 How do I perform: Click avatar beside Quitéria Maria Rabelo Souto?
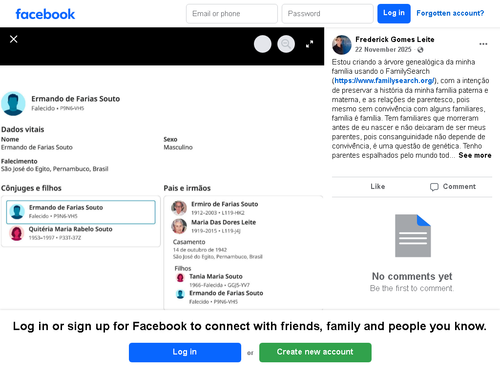16,233
